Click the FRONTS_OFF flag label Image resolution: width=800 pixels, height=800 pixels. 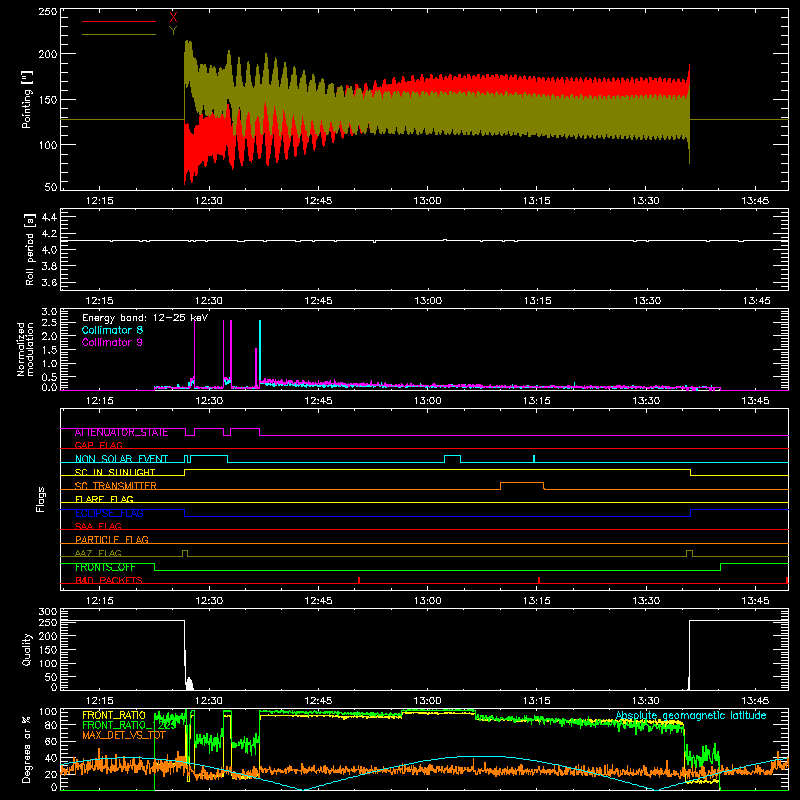(105, 567)
